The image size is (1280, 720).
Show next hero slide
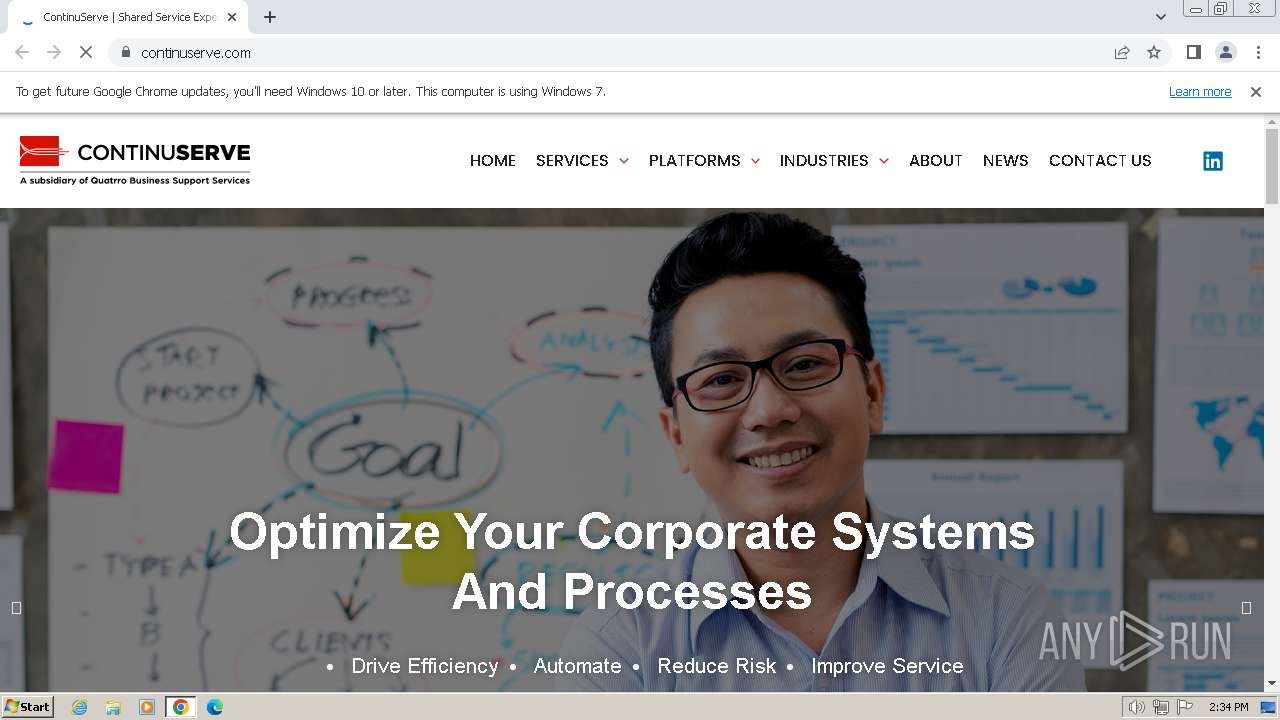1246,608
